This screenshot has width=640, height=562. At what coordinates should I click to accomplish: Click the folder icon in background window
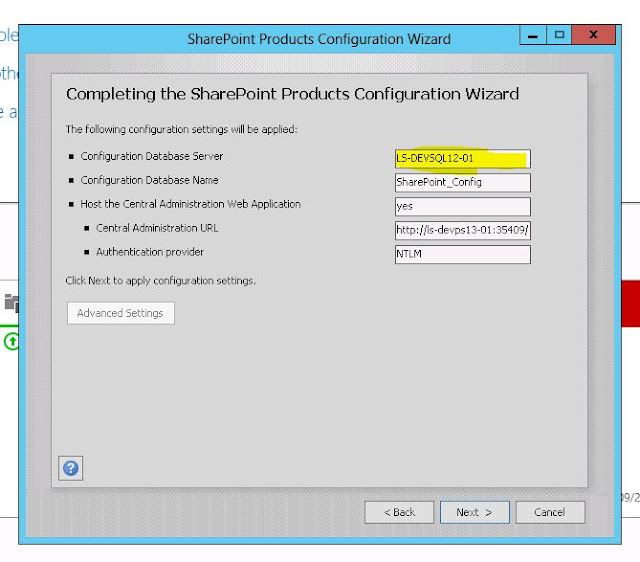[12, 303]
